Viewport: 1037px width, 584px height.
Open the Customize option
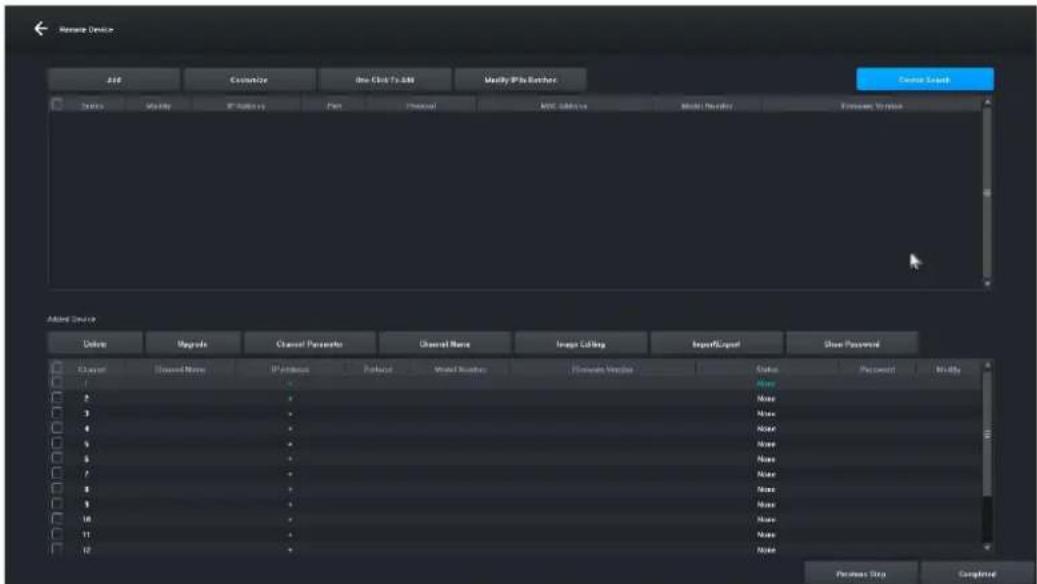point(249,80)
